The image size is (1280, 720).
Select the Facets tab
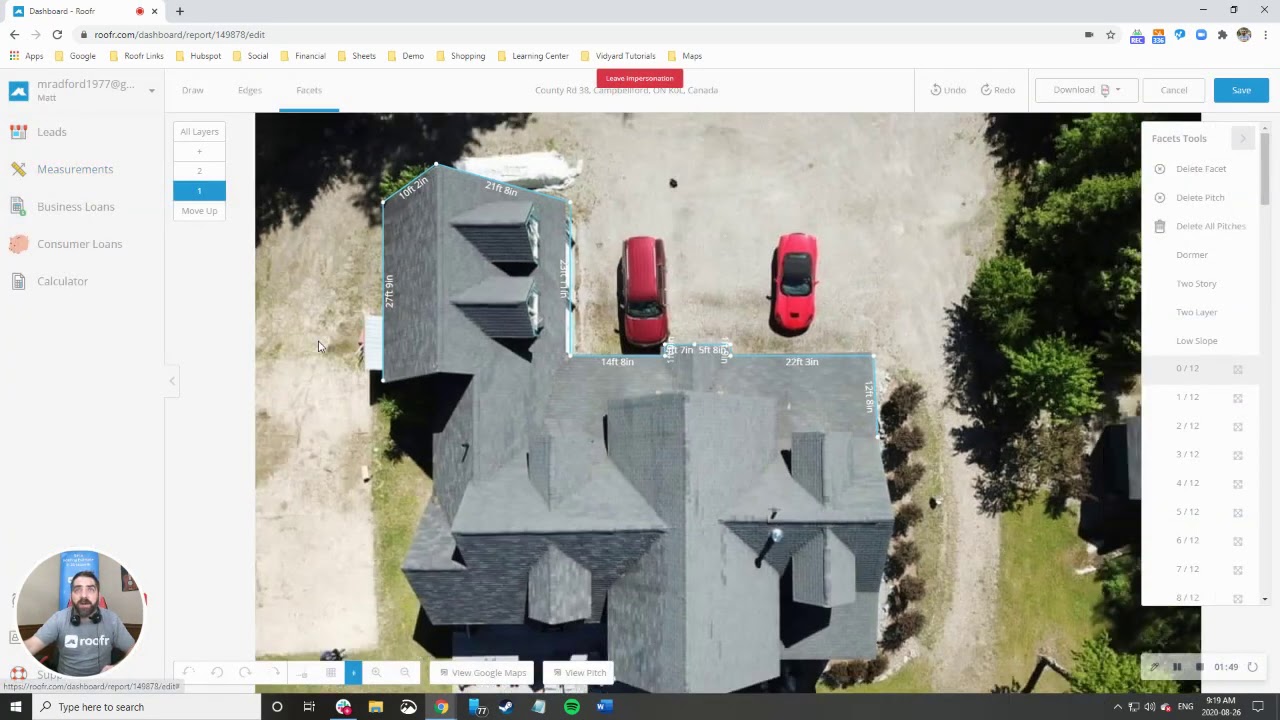tap(309, 90)
